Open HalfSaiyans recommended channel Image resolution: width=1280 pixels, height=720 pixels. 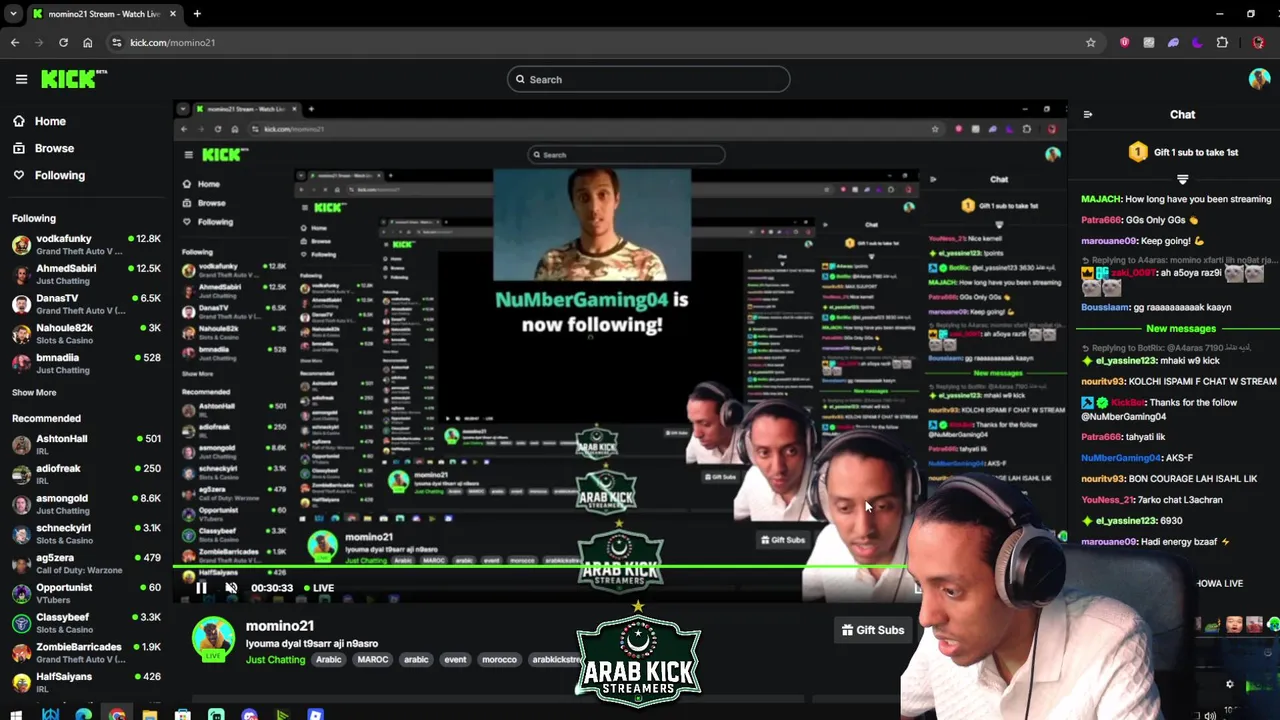tap(86, 683)
